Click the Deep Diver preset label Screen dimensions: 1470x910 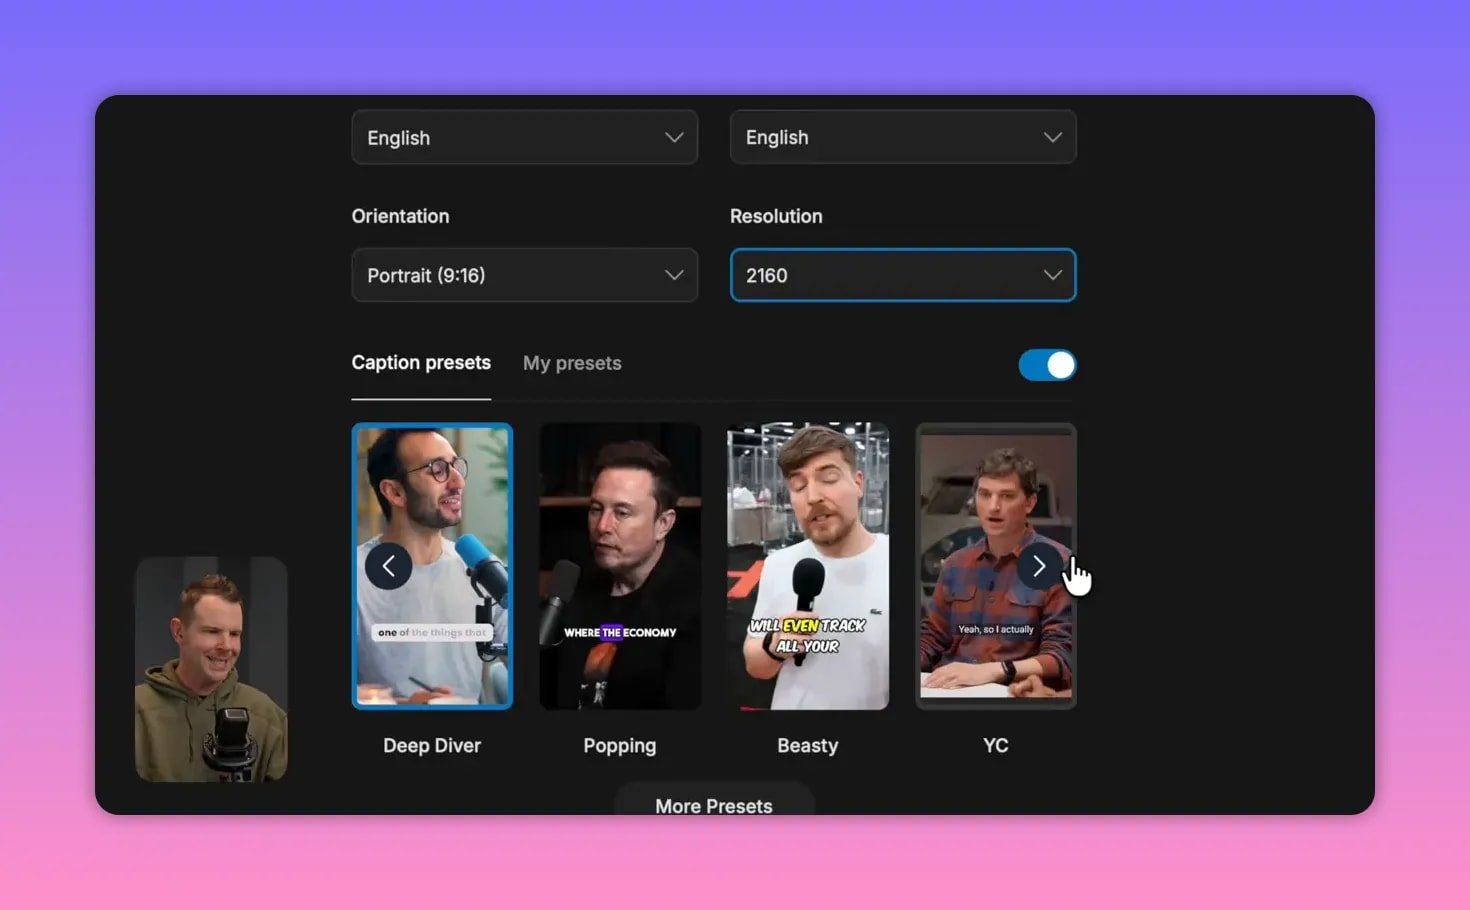(x=432, y=745)
